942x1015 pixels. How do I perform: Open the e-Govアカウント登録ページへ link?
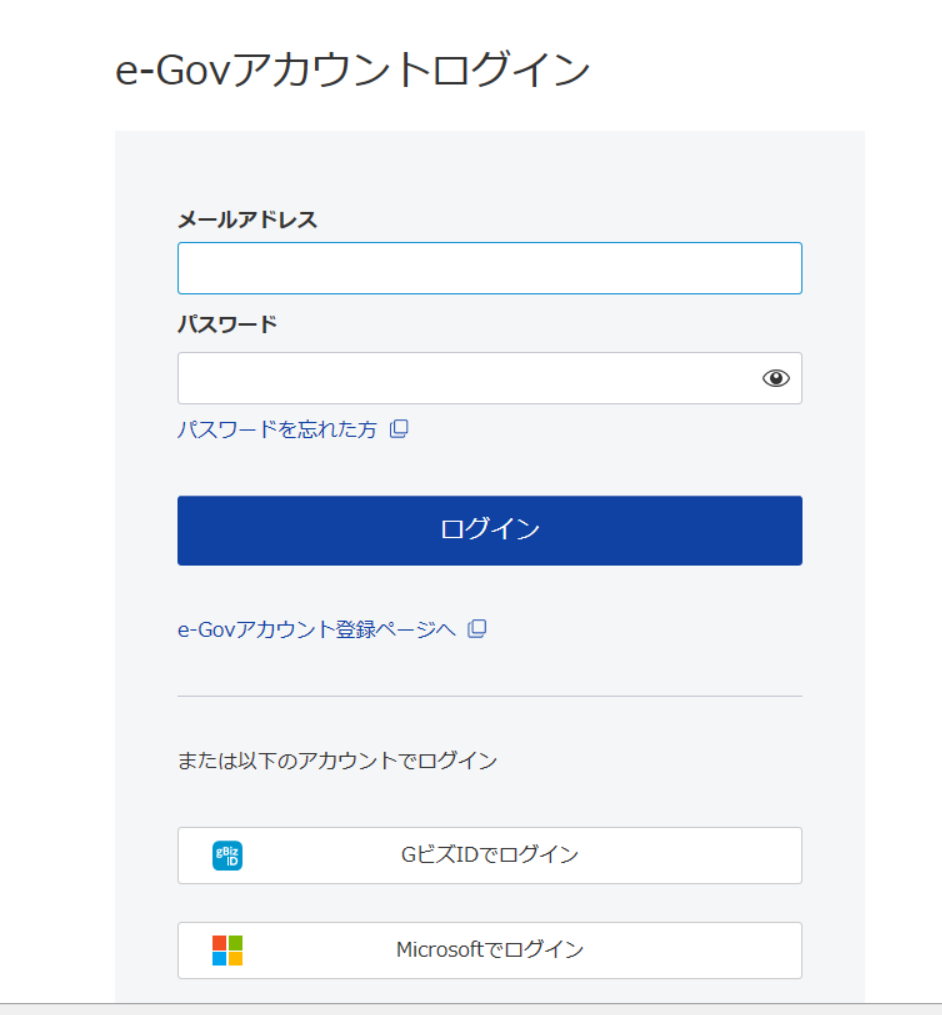click(x=317, y=629)
